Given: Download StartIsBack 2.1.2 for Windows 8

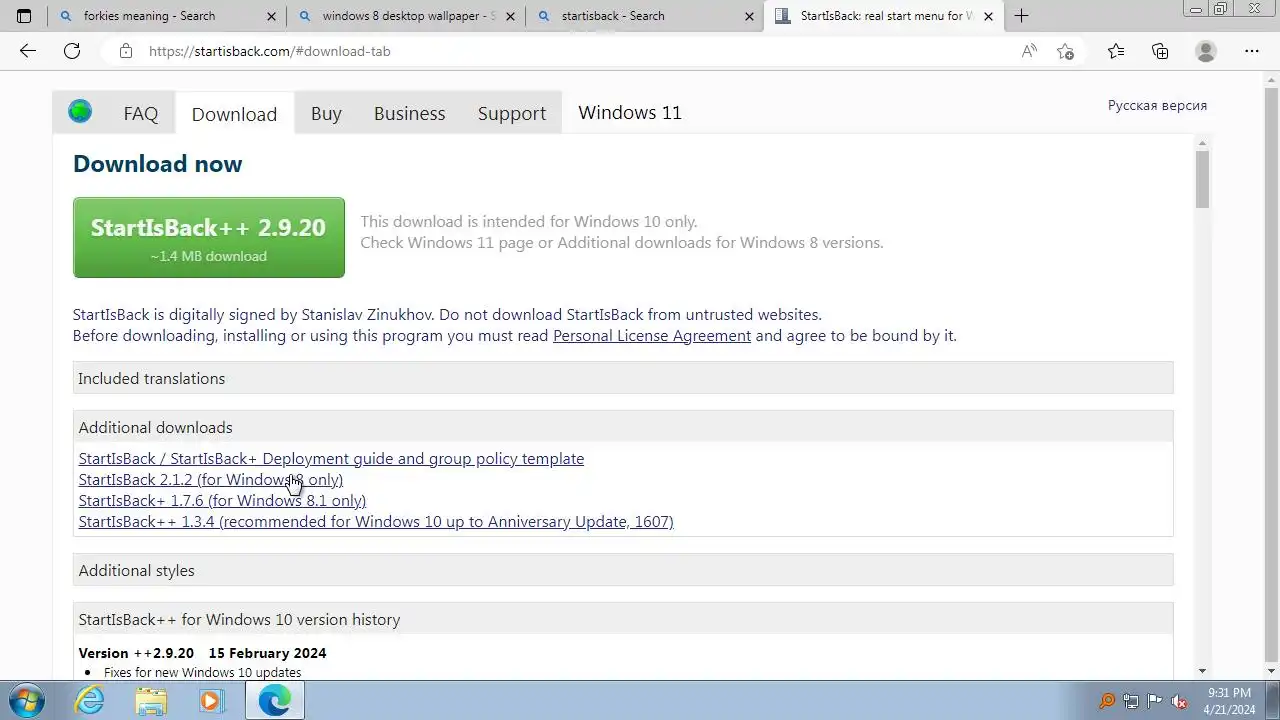Looking at the screenshot, I should point(211,479).
